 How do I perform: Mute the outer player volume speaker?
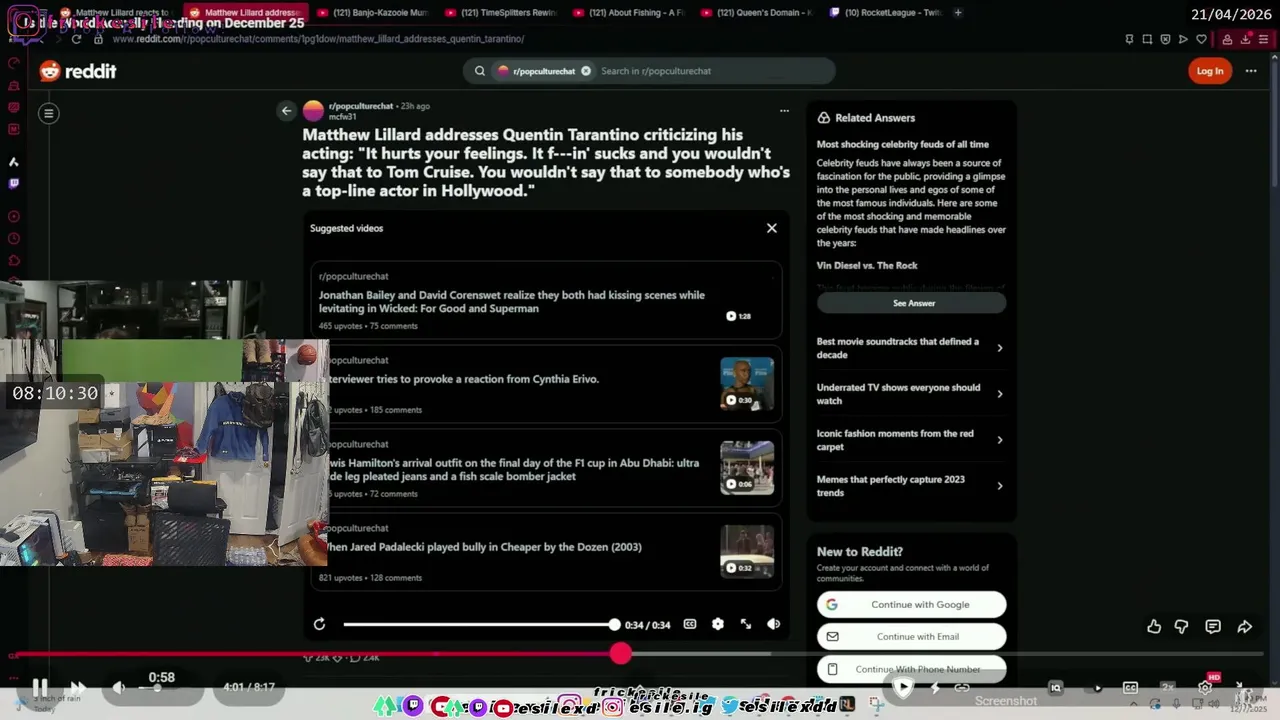click(x=118, y=687)
